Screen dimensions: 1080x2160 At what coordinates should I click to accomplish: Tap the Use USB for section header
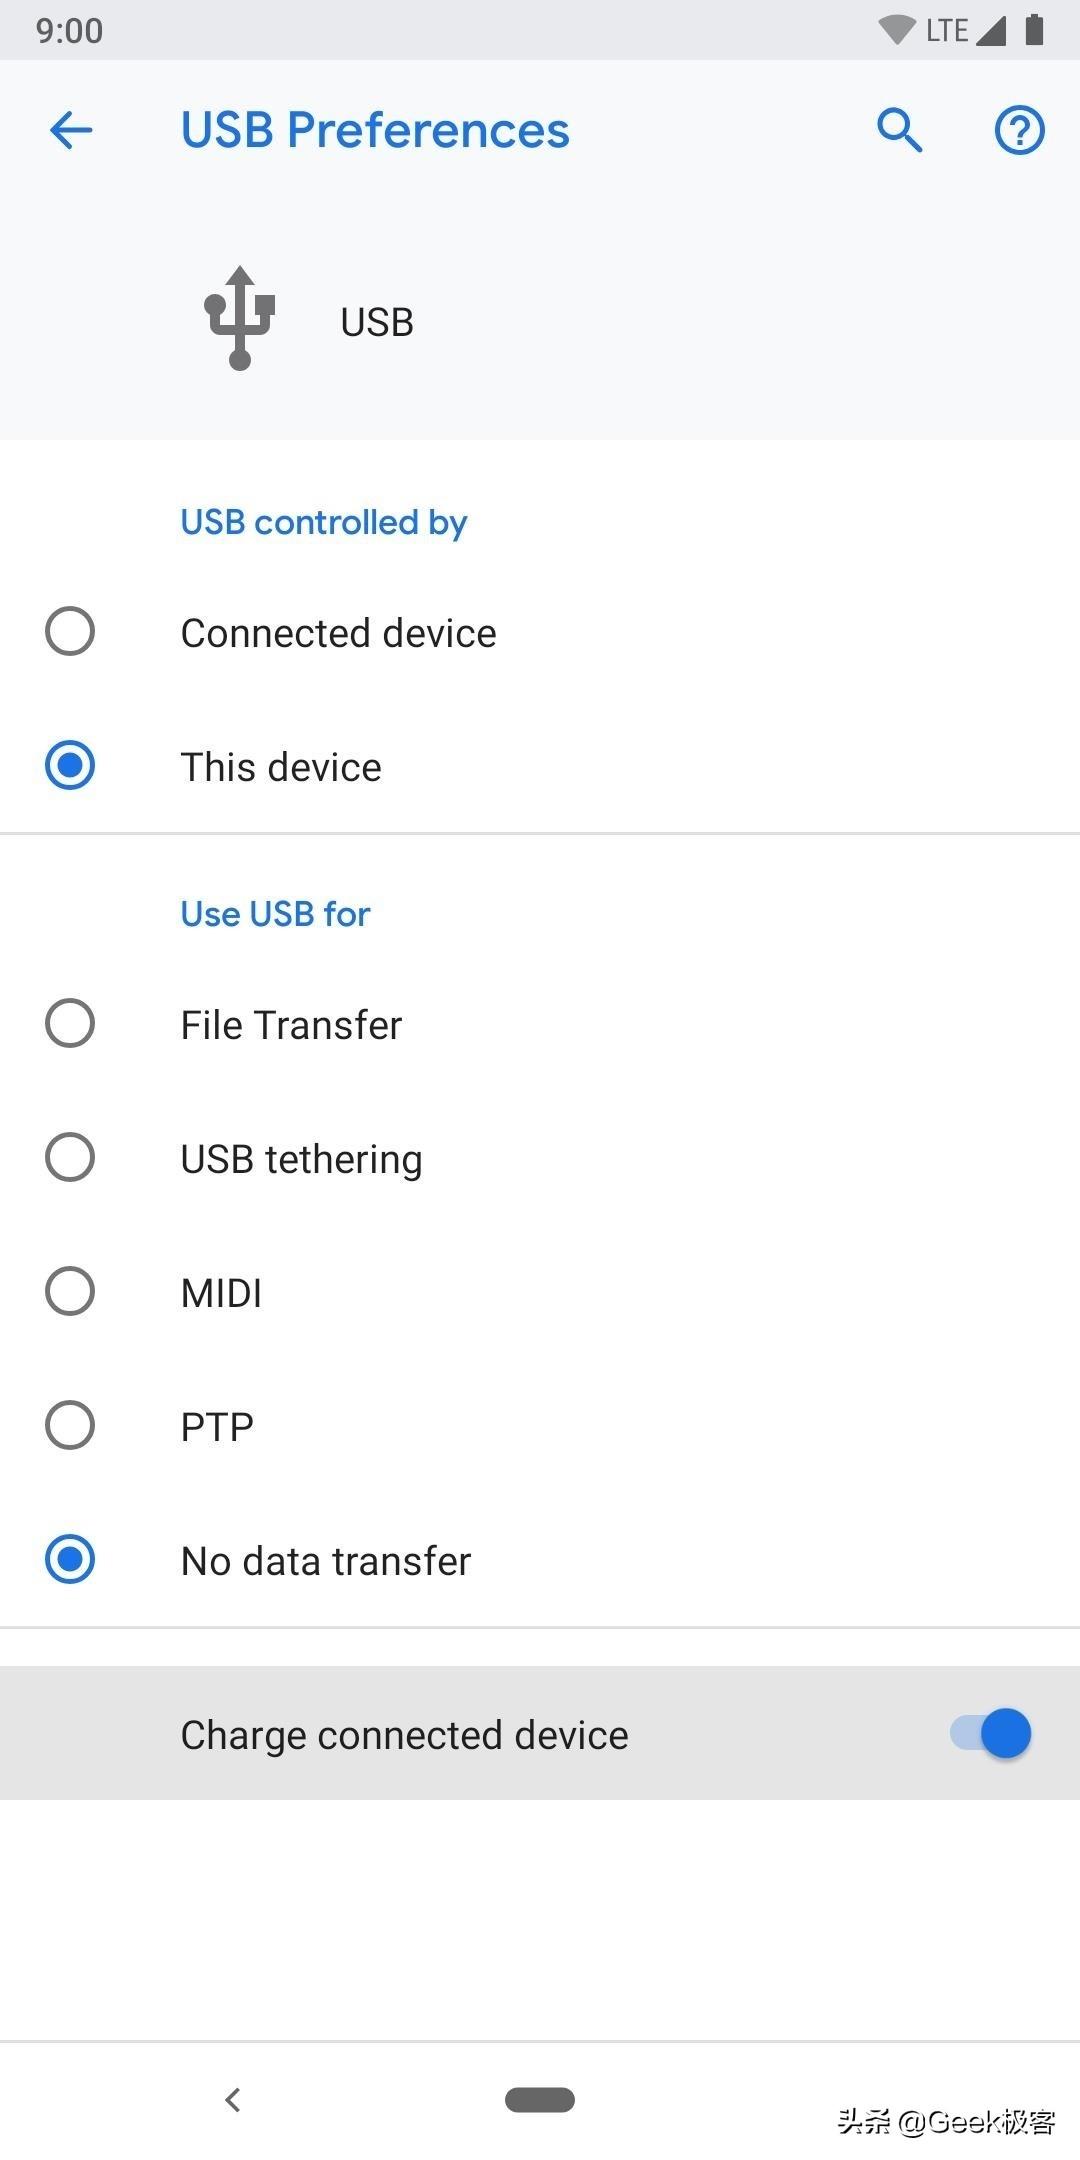(275, 914)
